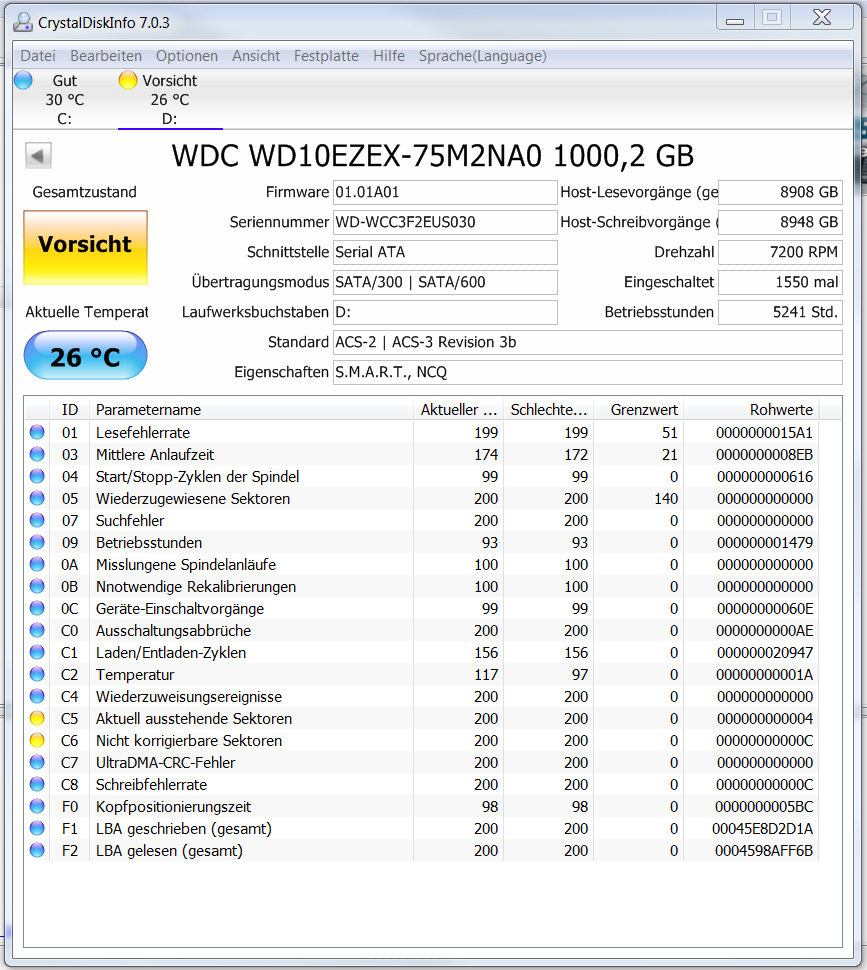The height and width of the screenshot is (970, 867).
Task: Click status orb for Ausschaltungsabbrüche
Action: coord(37,630)
